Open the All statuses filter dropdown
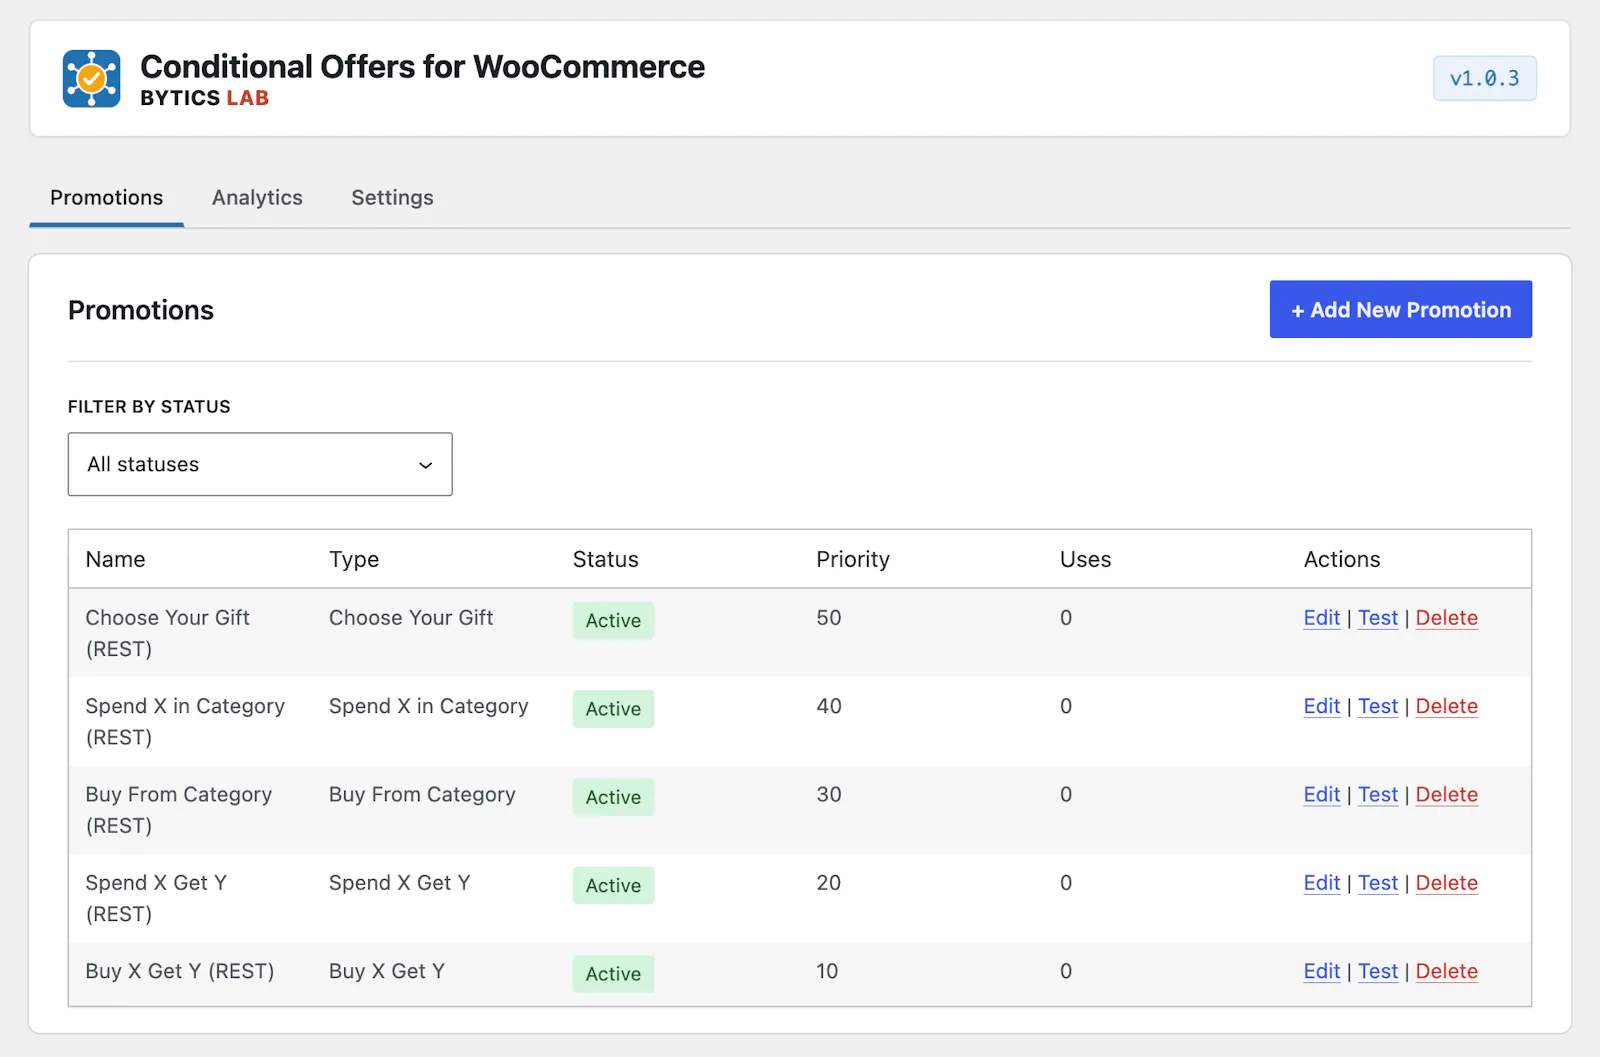Screen dimensions: 1600x1057 tap(260, 464)
